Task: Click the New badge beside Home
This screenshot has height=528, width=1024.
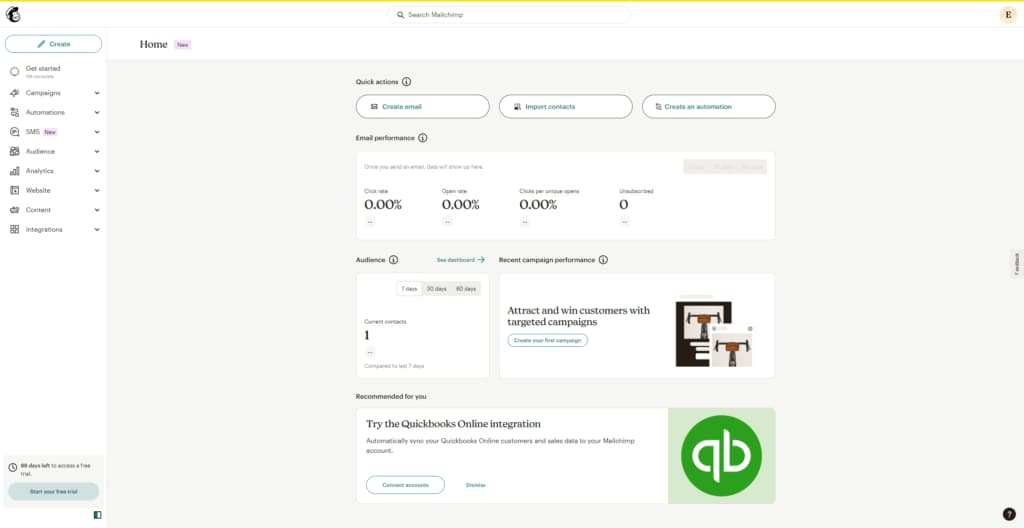Action: (x=182, y=44)
